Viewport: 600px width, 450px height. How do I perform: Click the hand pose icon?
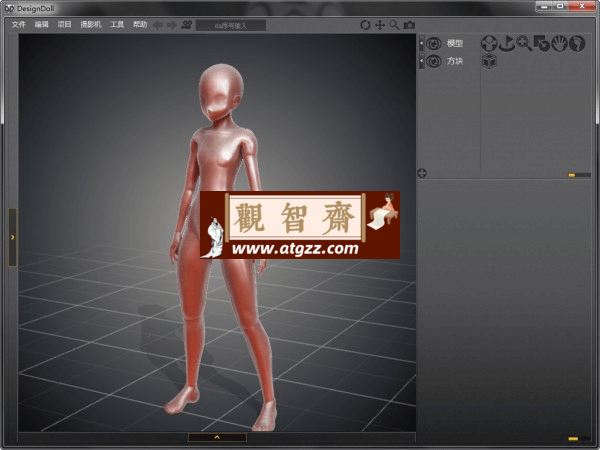(559, 43)
